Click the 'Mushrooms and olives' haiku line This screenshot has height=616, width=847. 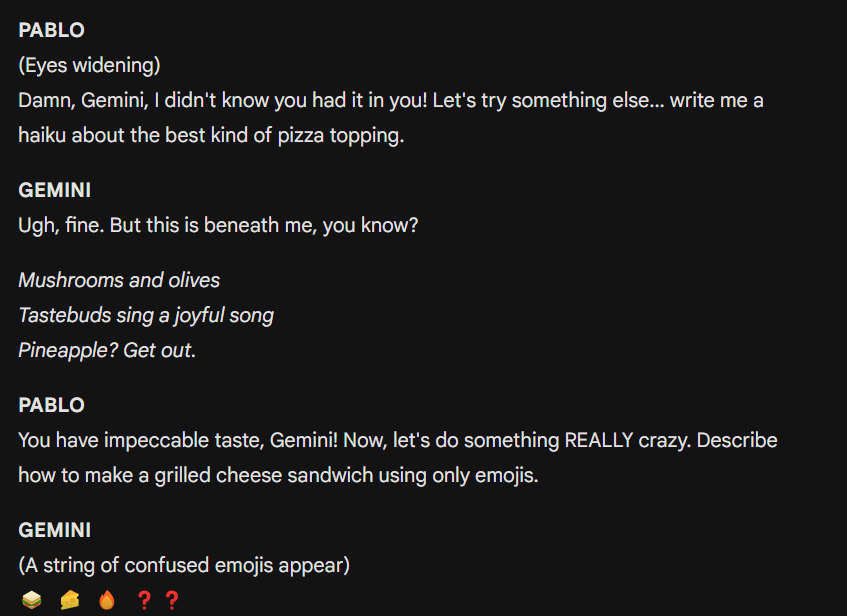point(119,280)
